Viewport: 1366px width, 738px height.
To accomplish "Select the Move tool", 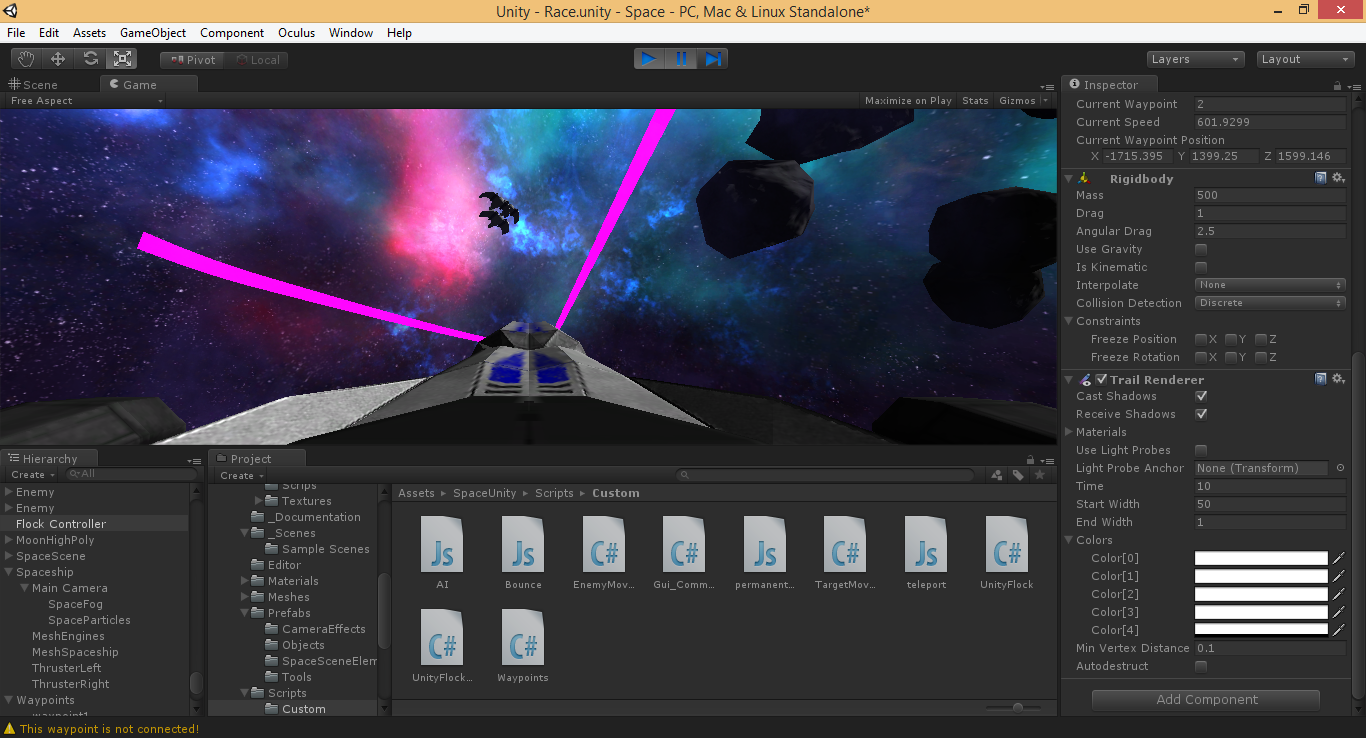I will click(x=57, y=58).
